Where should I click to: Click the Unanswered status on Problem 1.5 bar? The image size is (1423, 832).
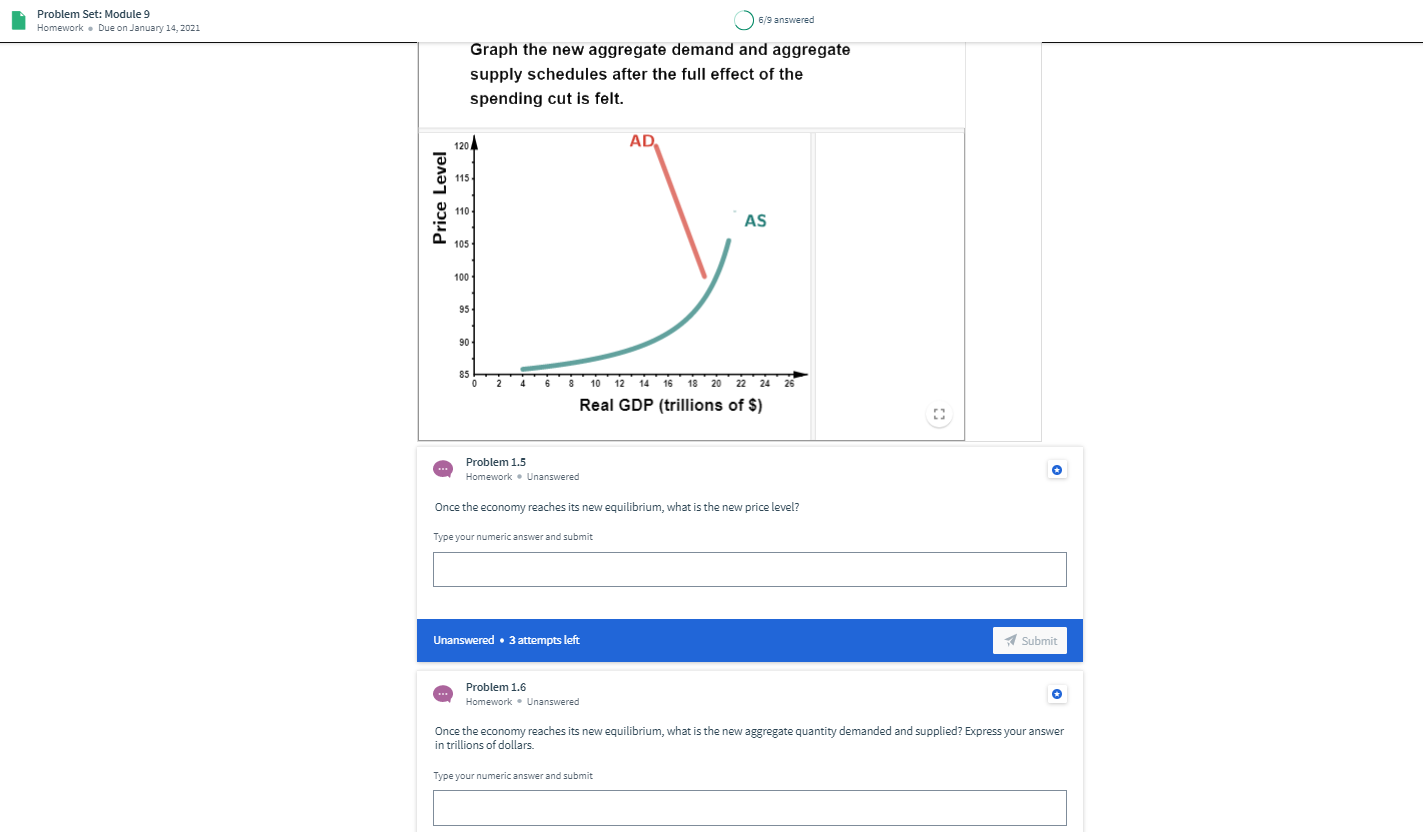tap(462, 640)
